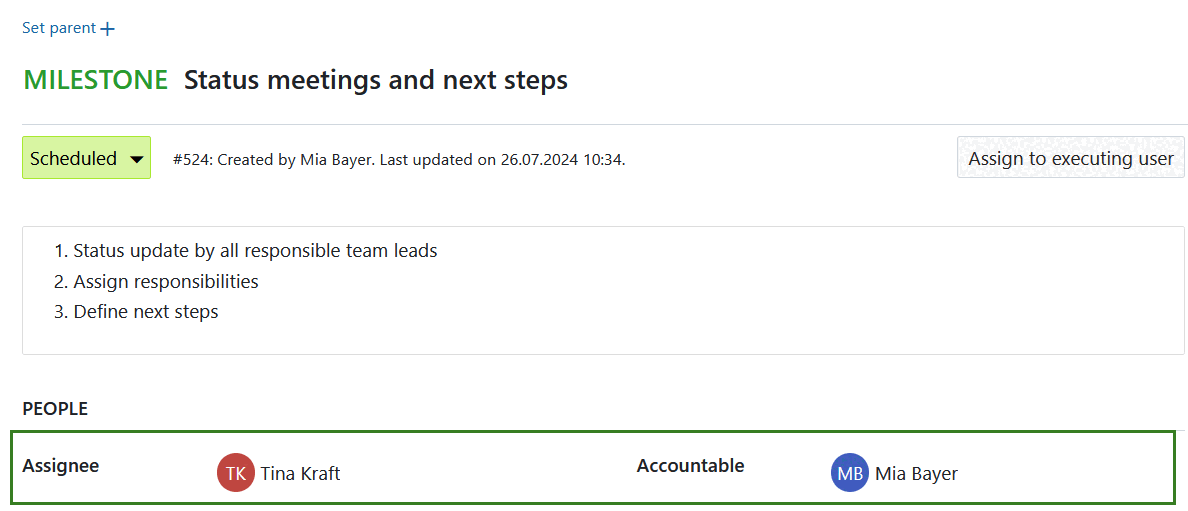Click the MILESTONE type label
This screenshot has height=511, width=1188.
[x=96, y=80]
